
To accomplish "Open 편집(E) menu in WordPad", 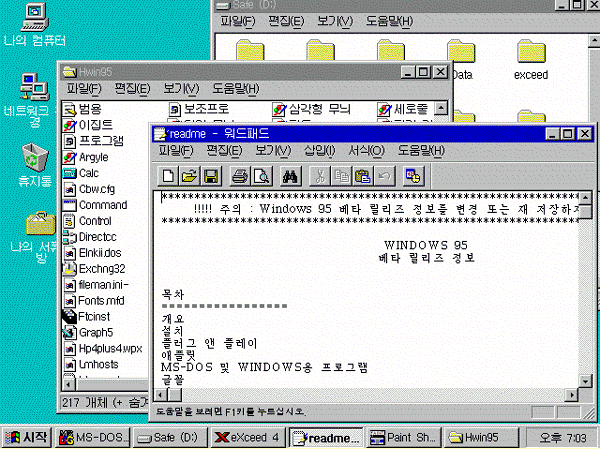I will point(224,150).
